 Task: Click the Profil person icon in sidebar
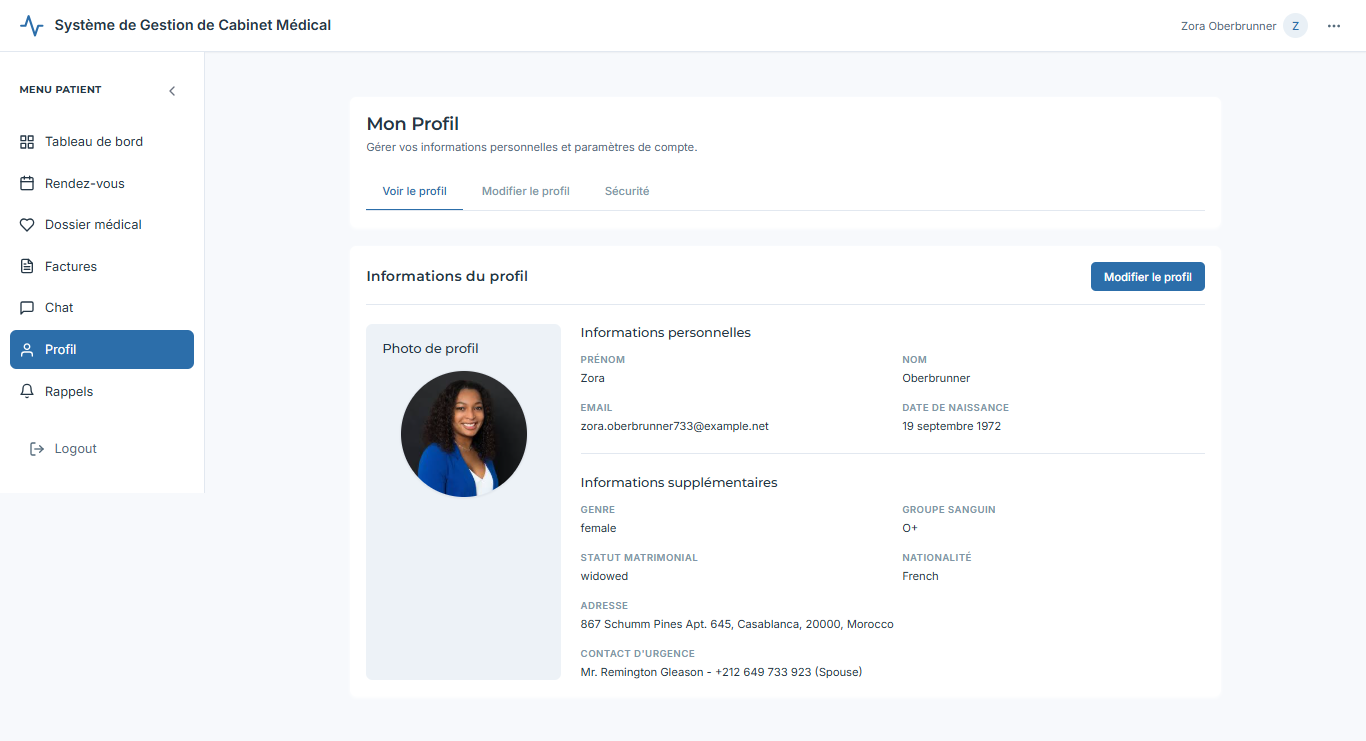pos(27,350)
